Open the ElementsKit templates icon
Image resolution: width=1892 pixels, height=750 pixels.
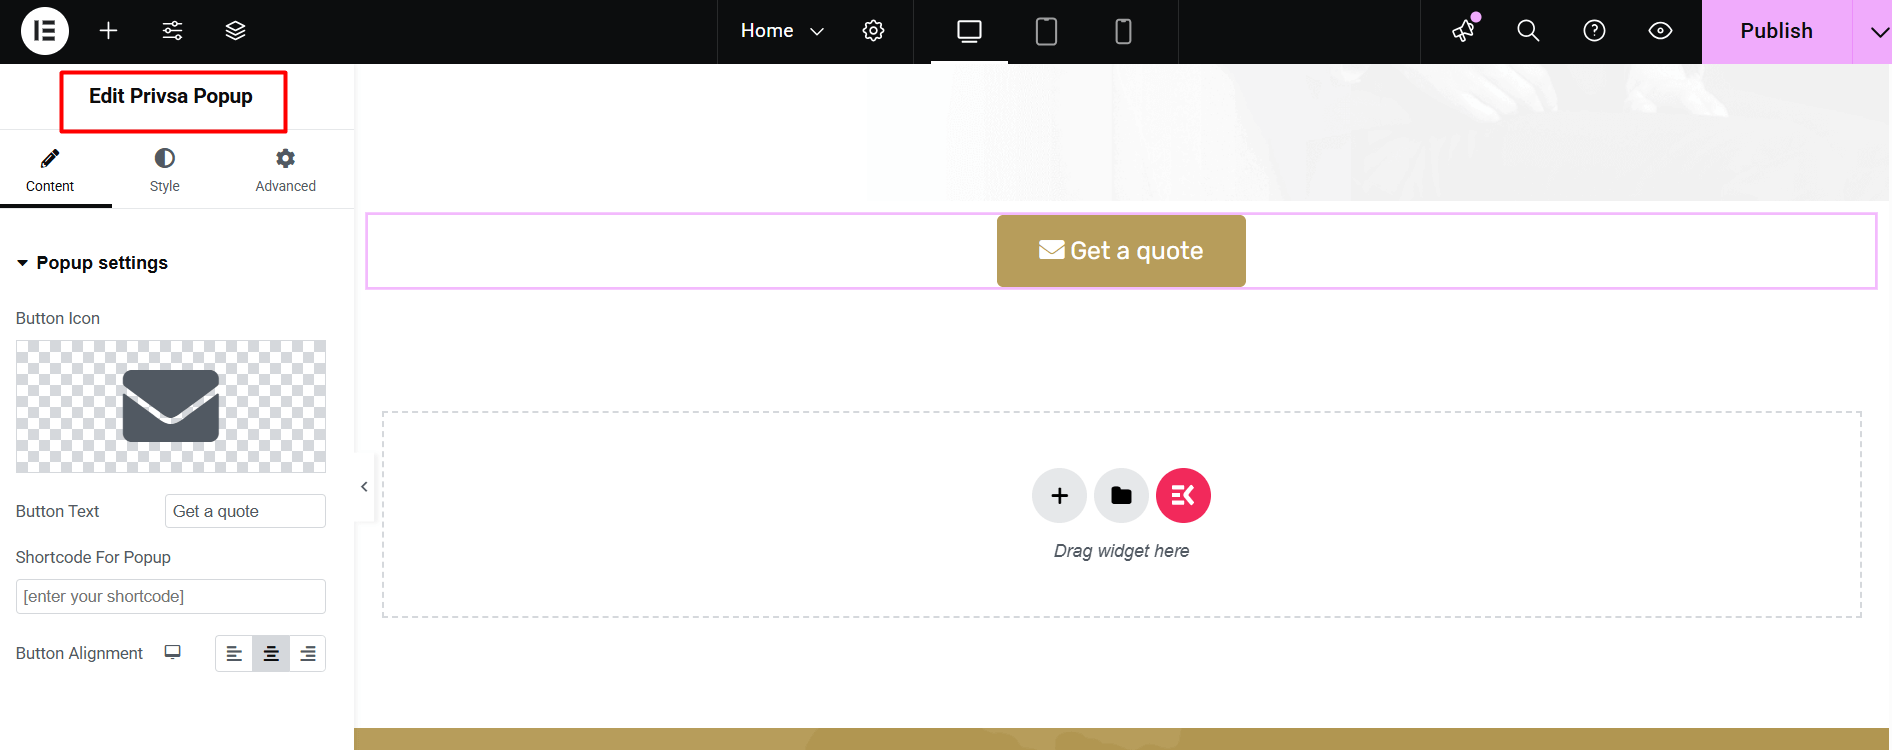[x=1183, y=495]
